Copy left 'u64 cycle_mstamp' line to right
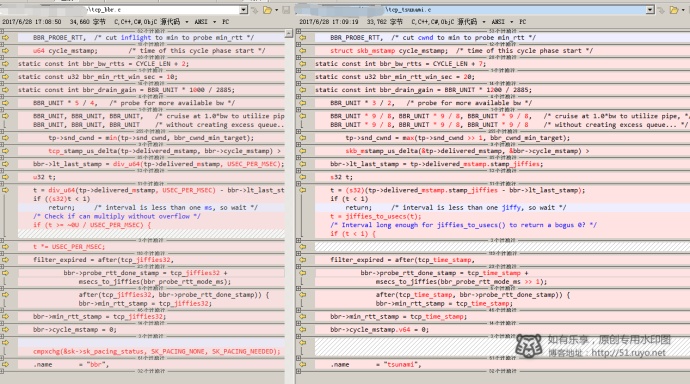 [5, 51]
